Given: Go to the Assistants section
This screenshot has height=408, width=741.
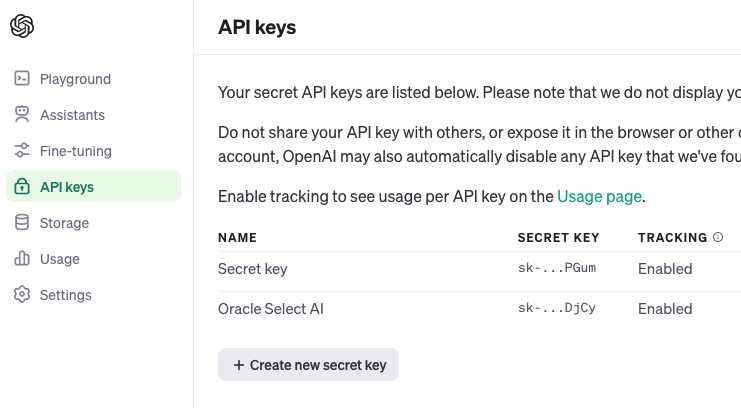Looking at the screenshot, I should pos(72,115).
